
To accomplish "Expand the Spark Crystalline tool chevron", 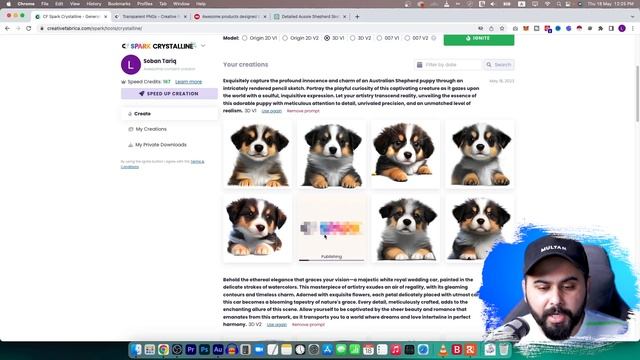I will pos(203,46).
